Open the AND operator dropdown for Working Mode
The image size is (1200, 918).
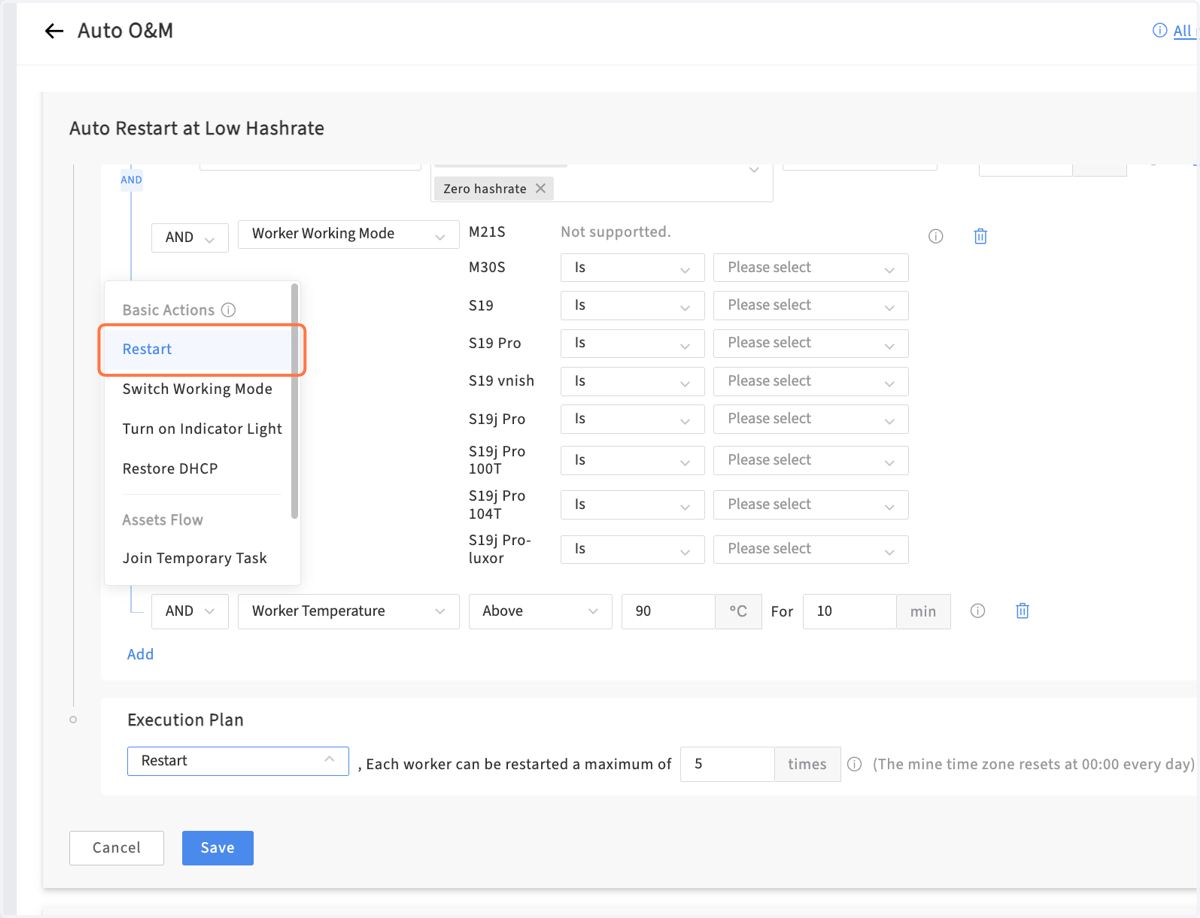click(x=190, y=237)
